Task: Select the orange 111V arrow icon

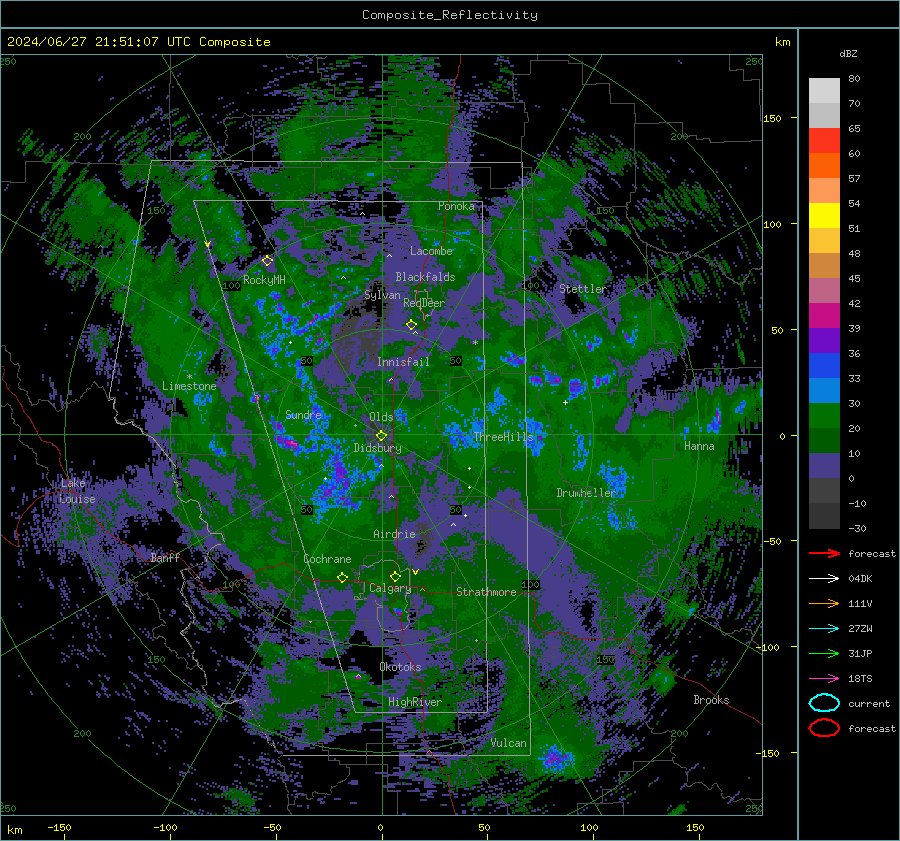Action: (x=824, y=603)
